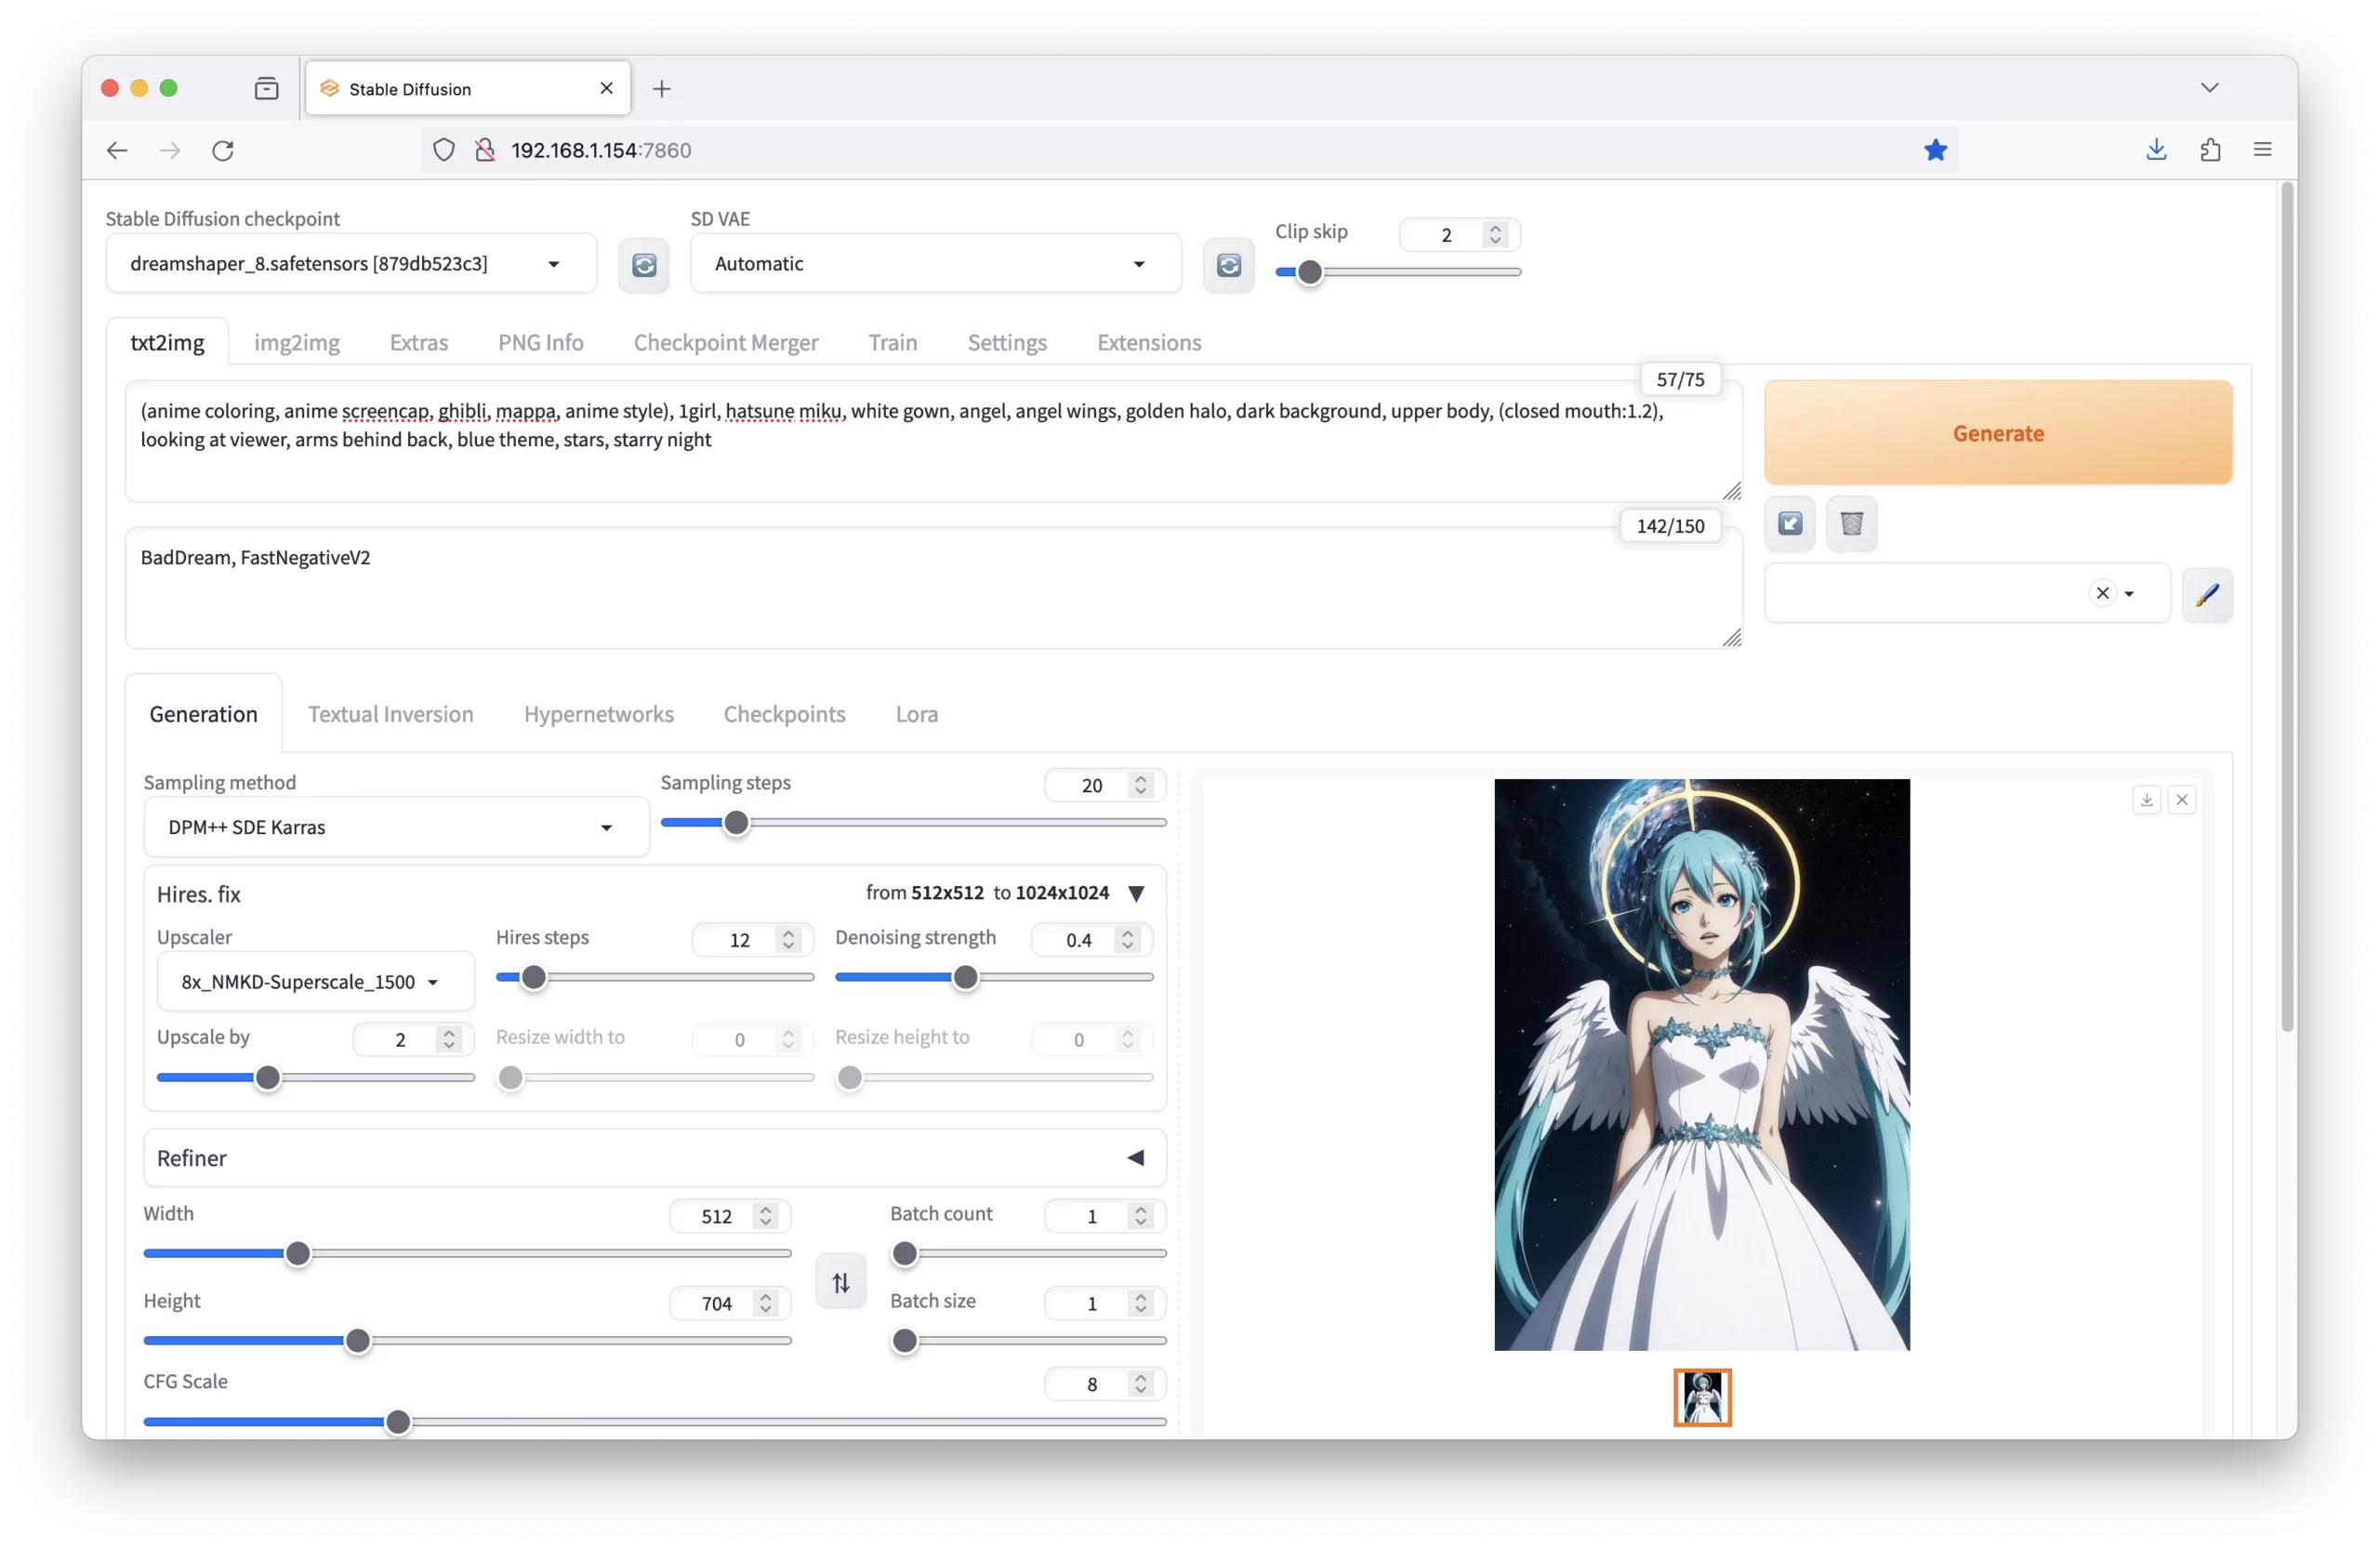Viewport: 2380px width, 1548px height.
Task: Open the styles dropdown arrow
Action: [x=2129, y=594]
